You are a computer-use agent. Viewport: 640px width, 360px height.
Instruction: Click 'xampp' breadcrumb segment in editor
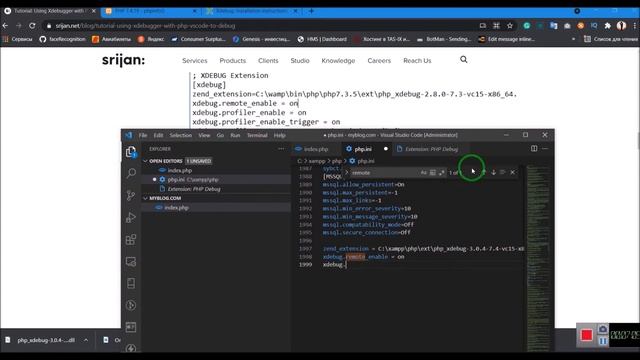317,161
